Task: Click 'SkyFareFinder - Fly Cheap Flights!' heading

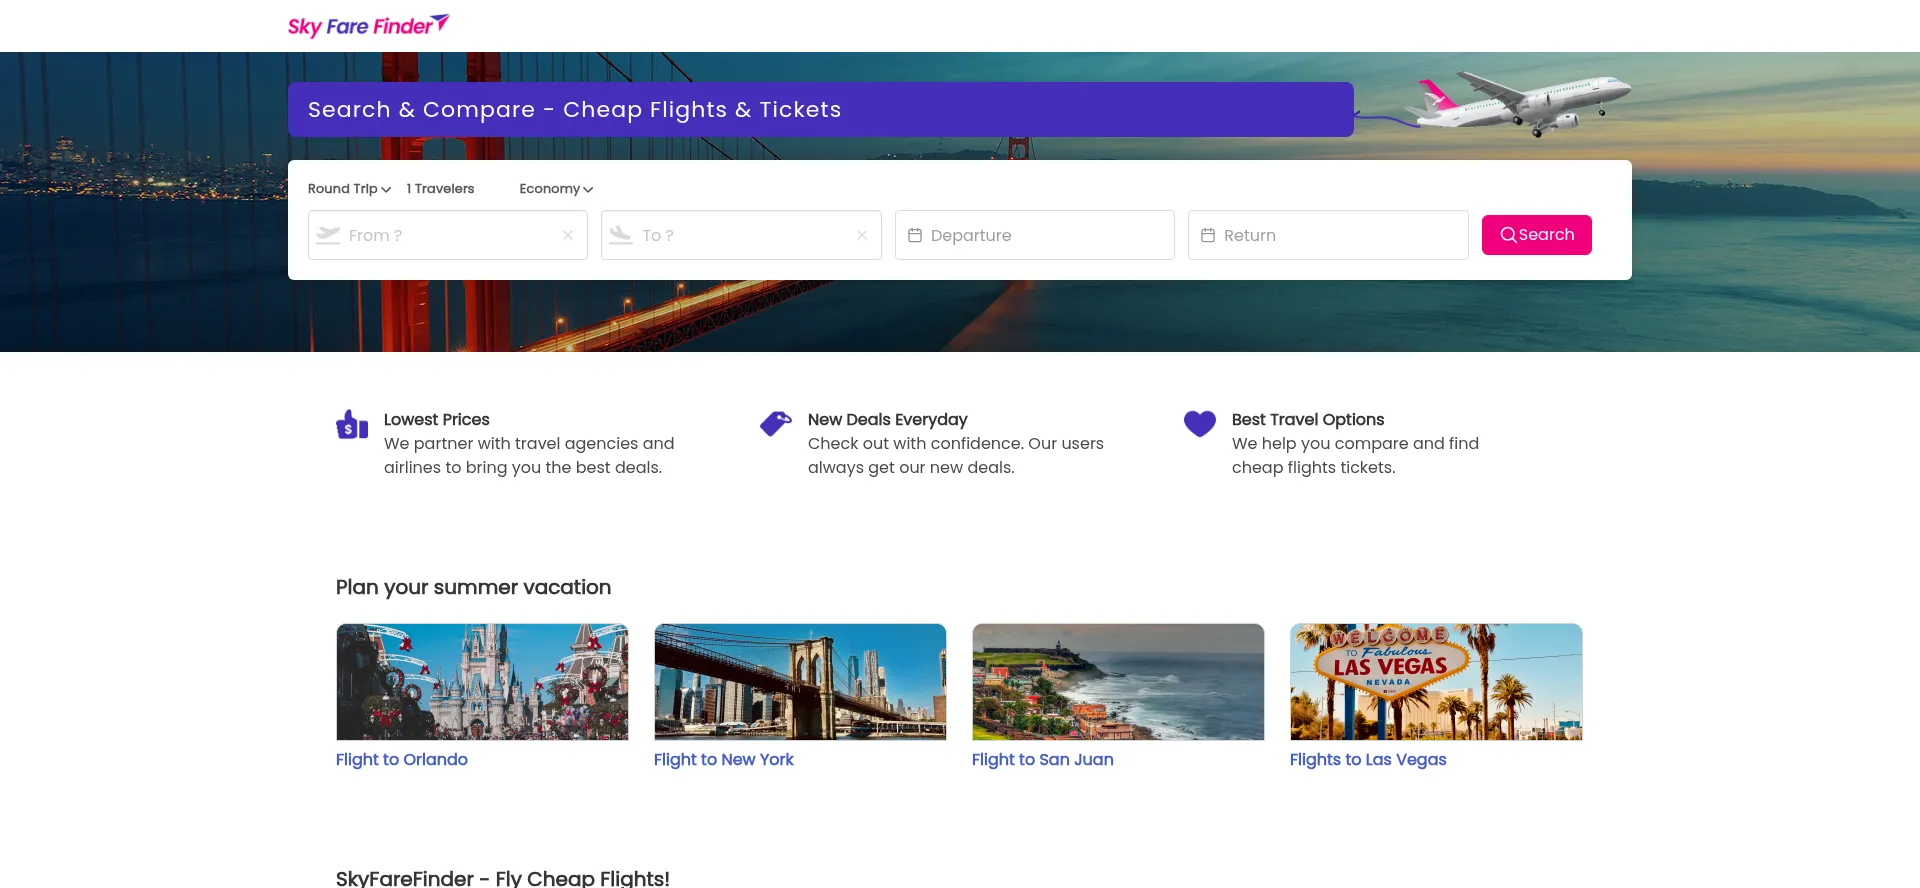Action: tap(503, 878)
